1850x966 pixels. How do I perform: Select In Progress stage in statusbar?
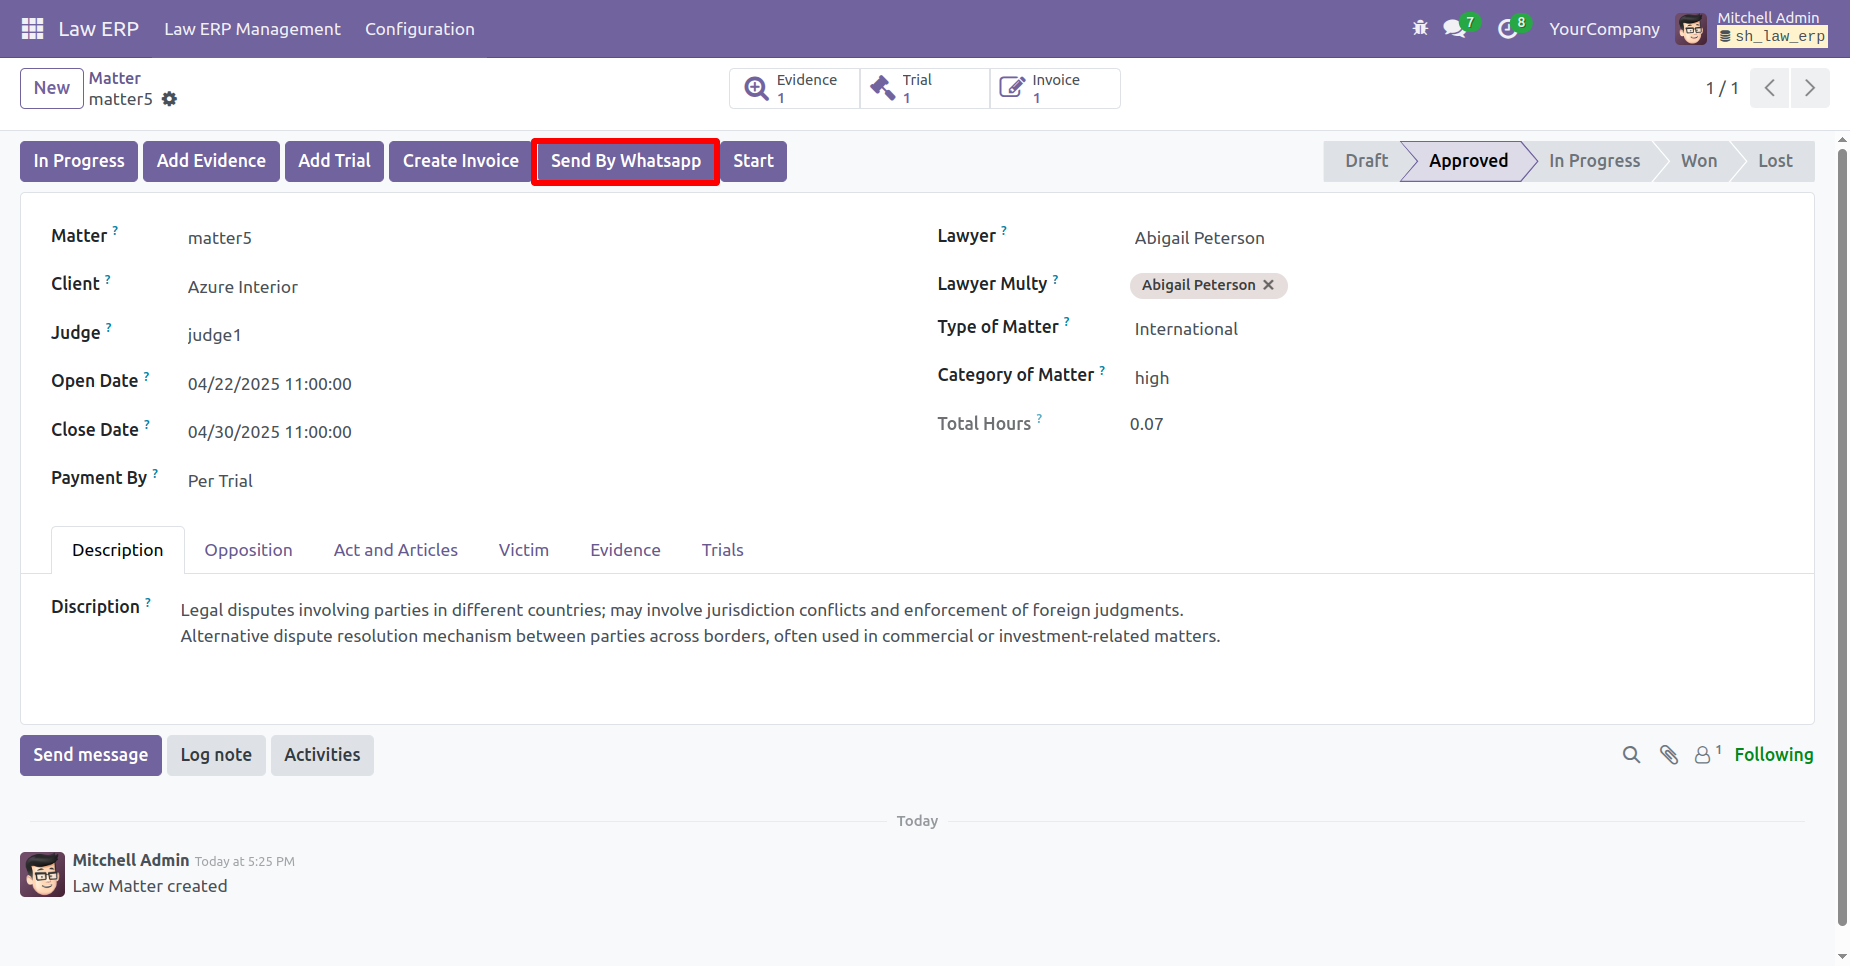[x=1594, y=161]
